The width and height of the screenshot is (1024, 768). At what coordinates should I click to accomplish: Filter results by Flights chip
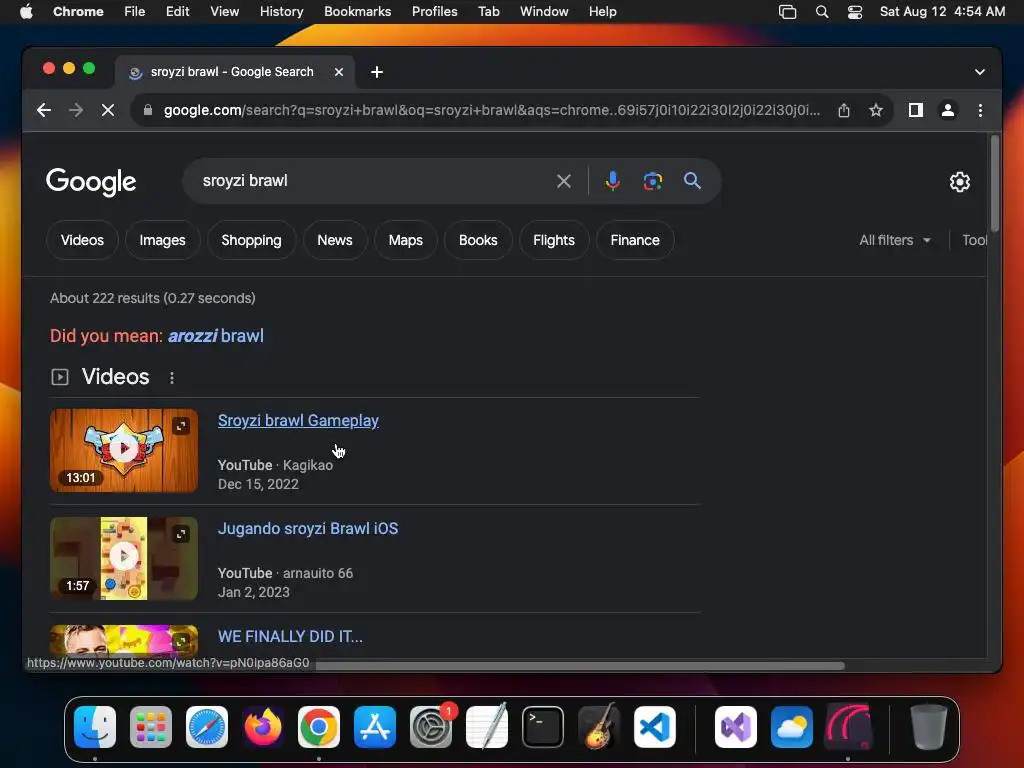click(554, 240)
